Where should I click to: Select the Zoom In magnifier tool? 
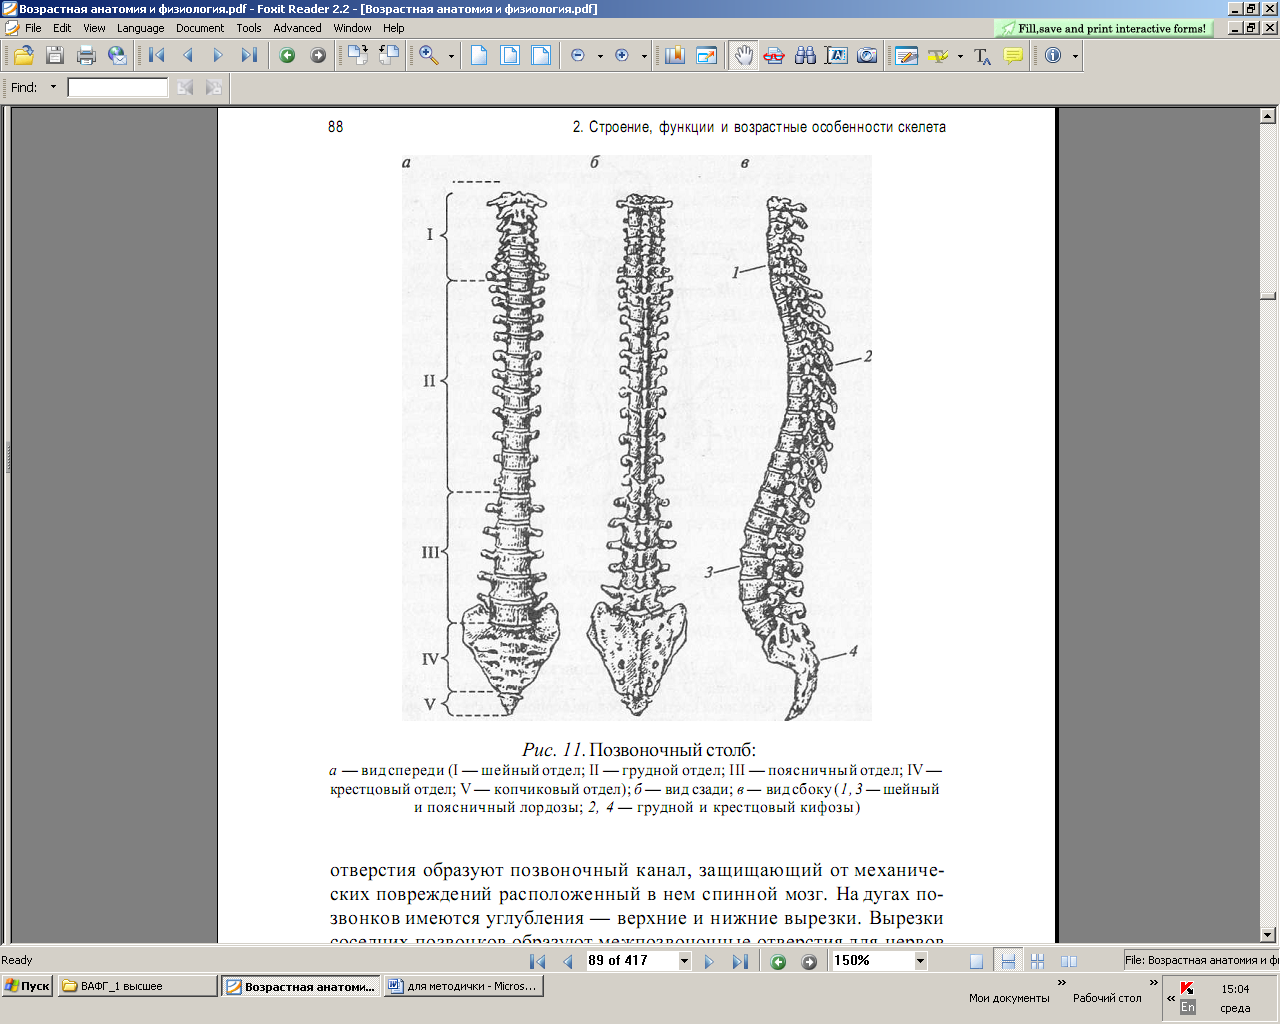[429, 56]
